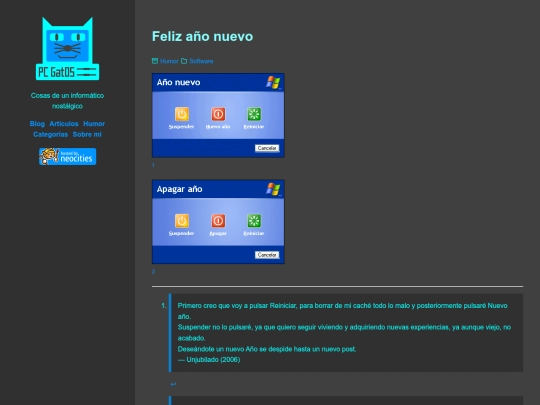Click the tag icon beside Humor
Screen dimensions: 540x405
155,61
